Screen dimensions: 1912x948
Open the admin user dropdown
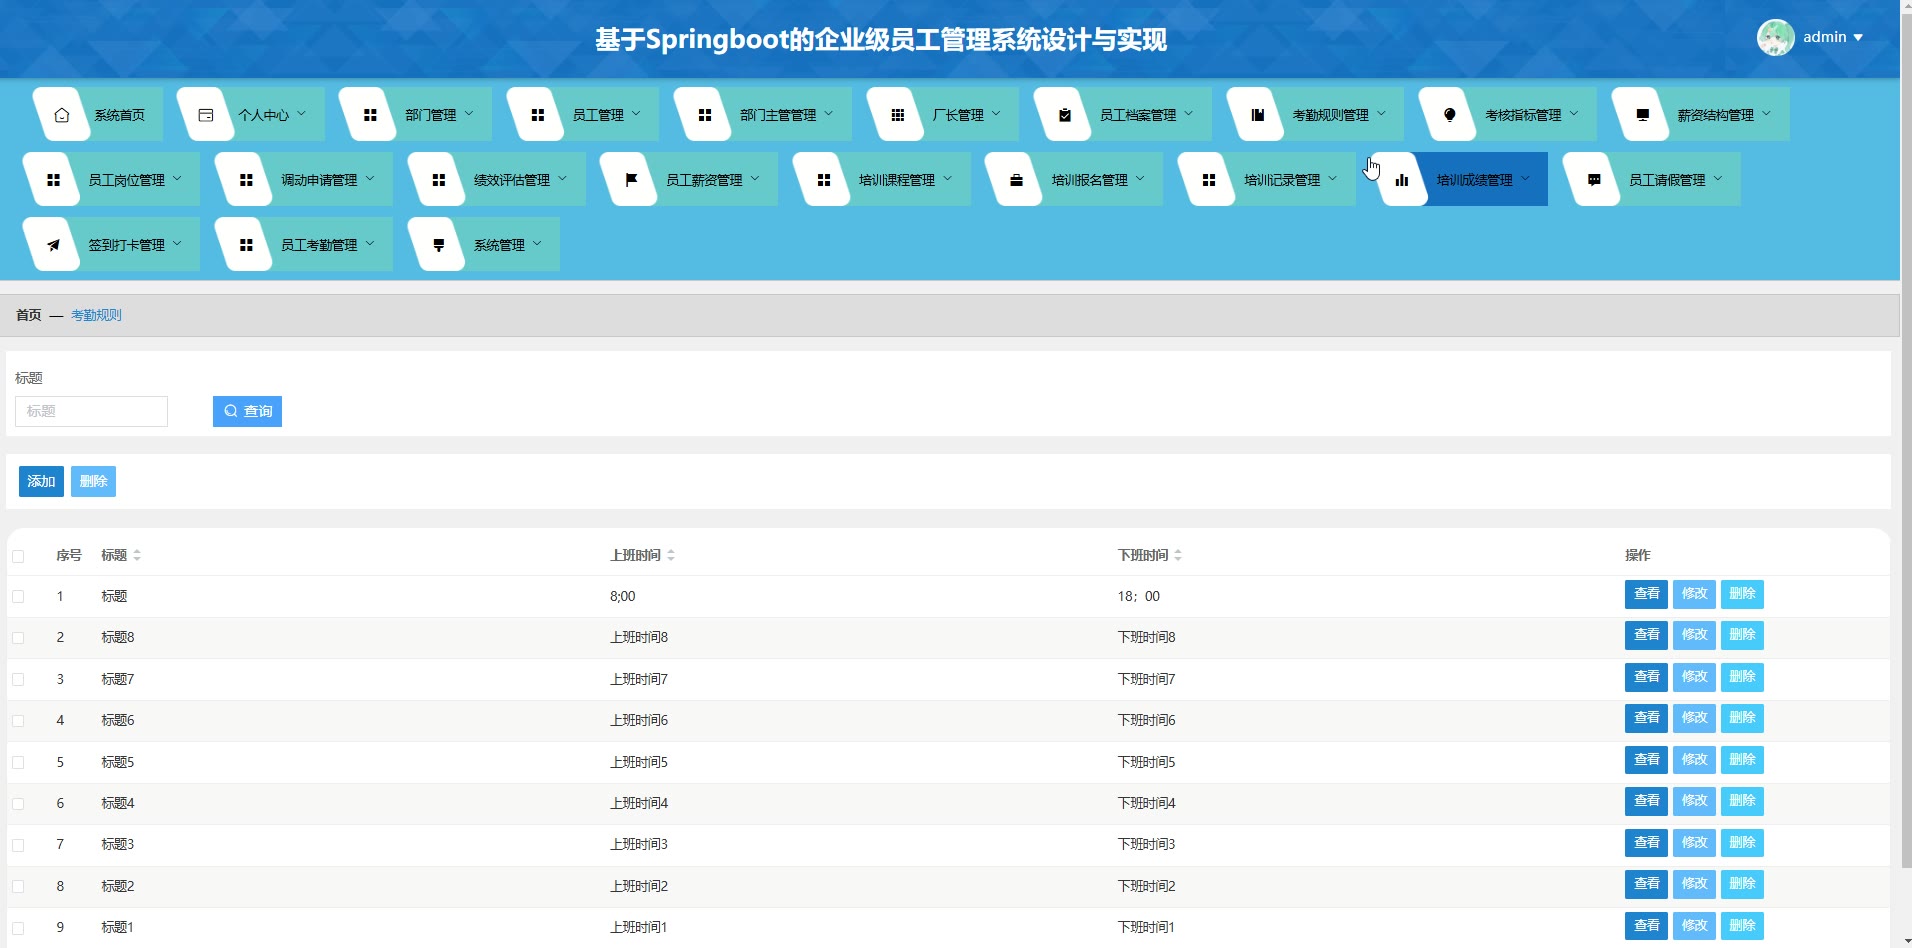[x=1812, y=38]
